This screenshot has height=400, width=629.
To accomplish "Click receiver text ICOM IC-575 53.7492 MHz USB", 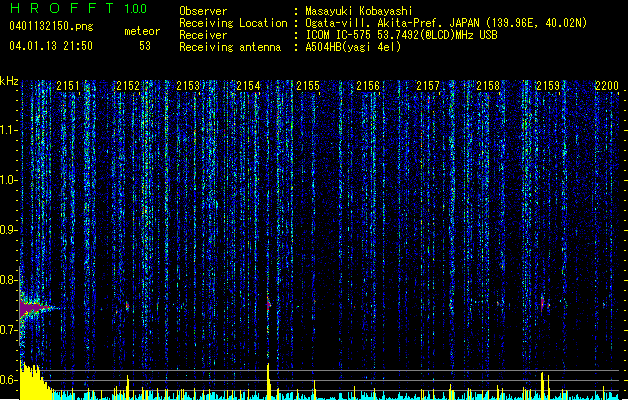I will (401, 35).
